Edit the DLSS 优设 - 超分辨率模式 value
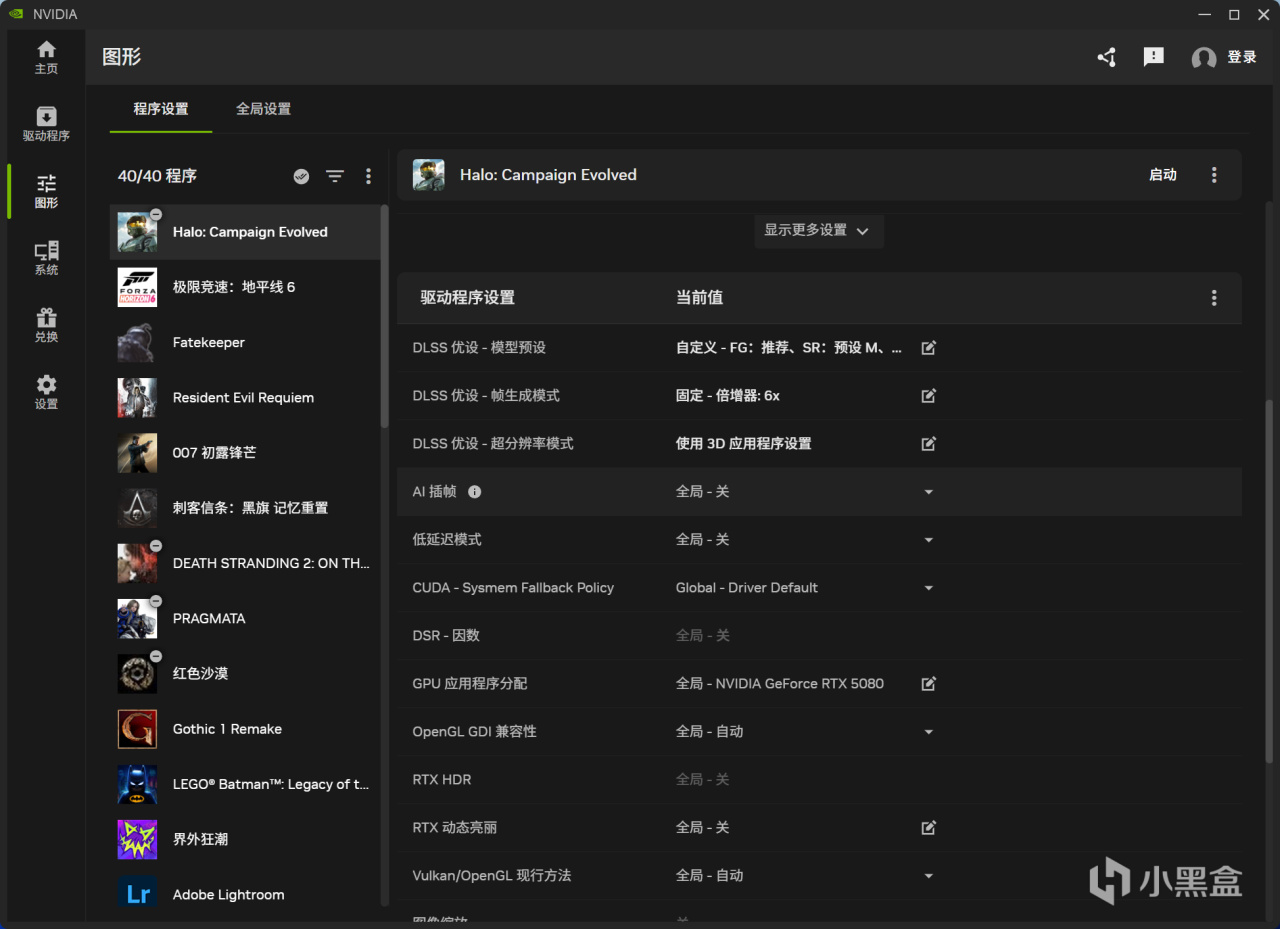The width and height of the screenshot is (1280, 929). point(929,444)
